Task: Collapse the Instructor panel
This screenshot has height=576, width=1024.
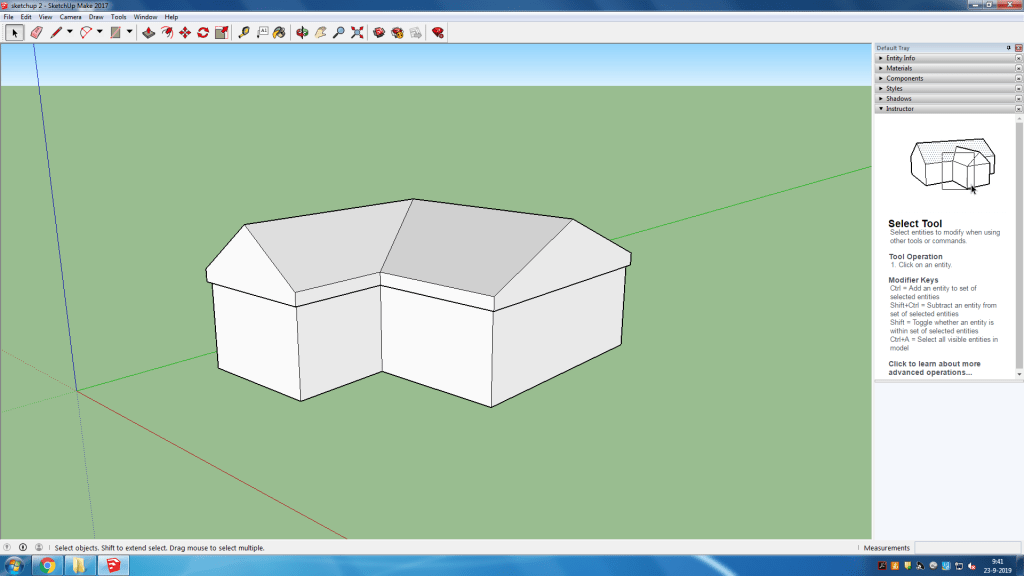Action: [x=899, y=108]
